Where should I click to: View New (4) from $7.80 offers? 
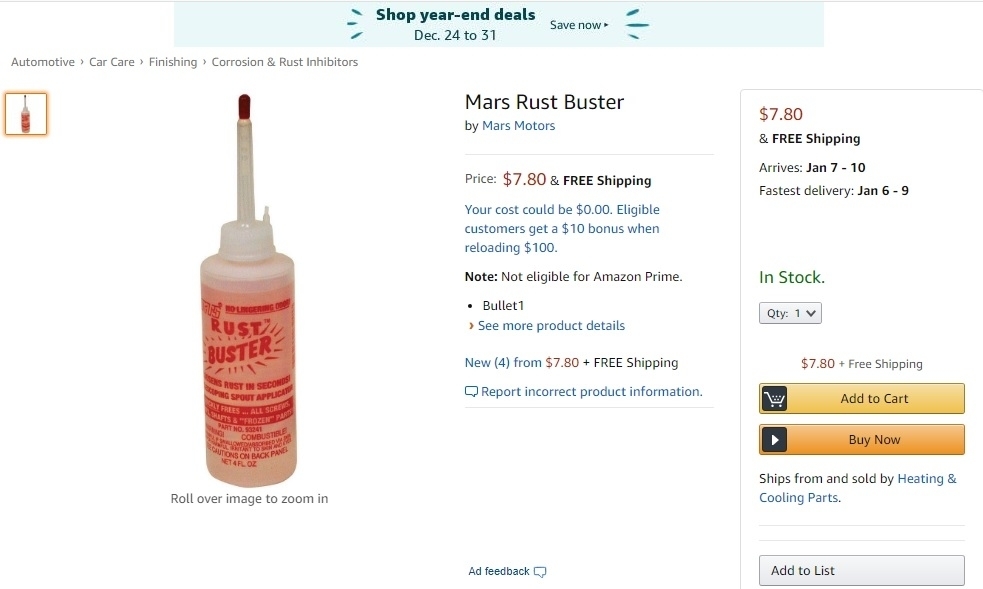tap(521, 363)
